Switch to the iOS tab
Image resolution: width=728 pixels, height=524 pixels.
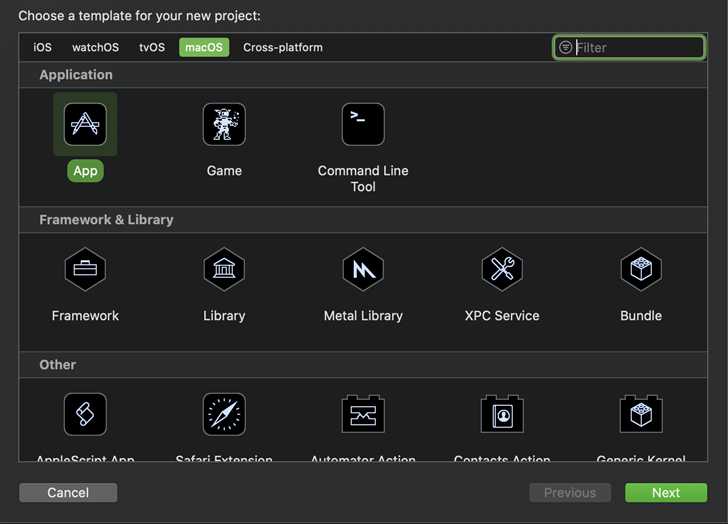point(42,47)
